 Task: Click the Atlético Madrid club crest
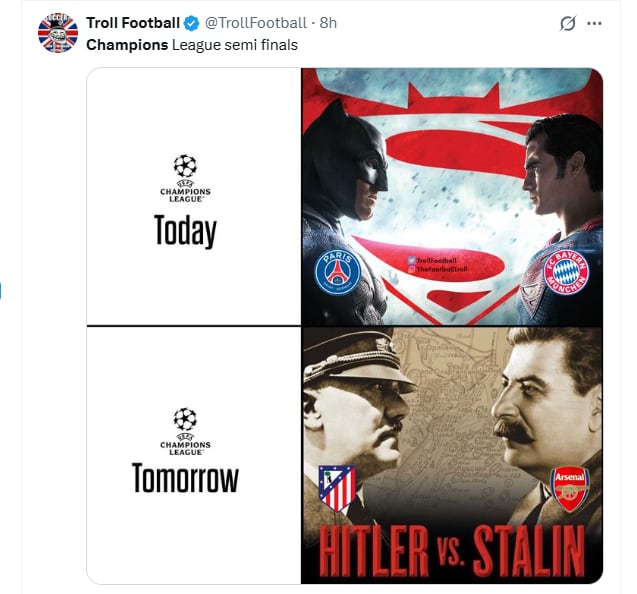[x=336, y=489]
